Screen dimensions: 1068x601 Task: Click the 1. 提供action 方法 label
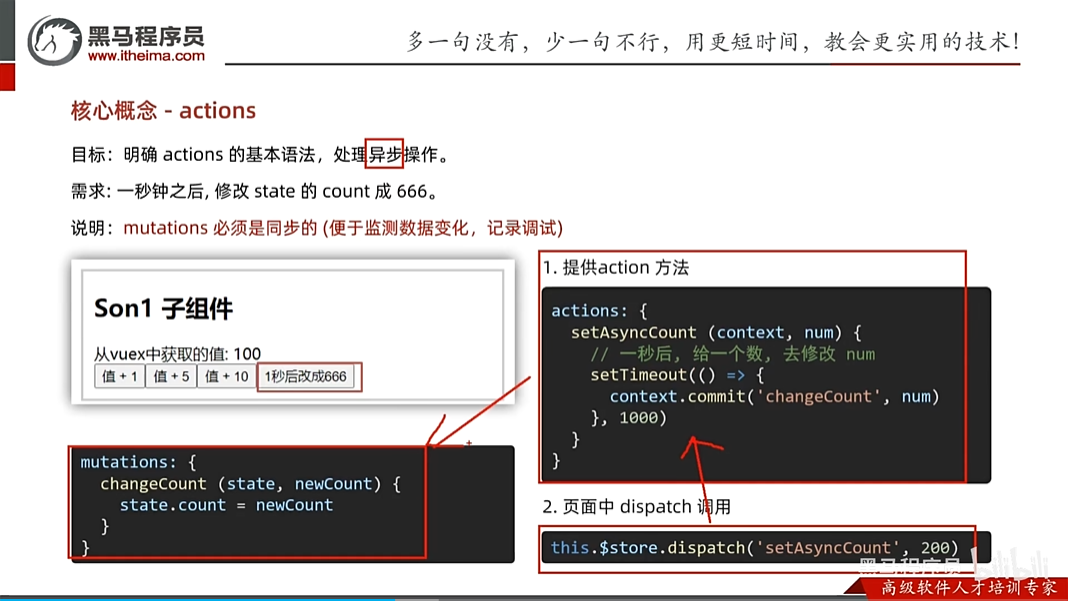(x=616, y=268)
